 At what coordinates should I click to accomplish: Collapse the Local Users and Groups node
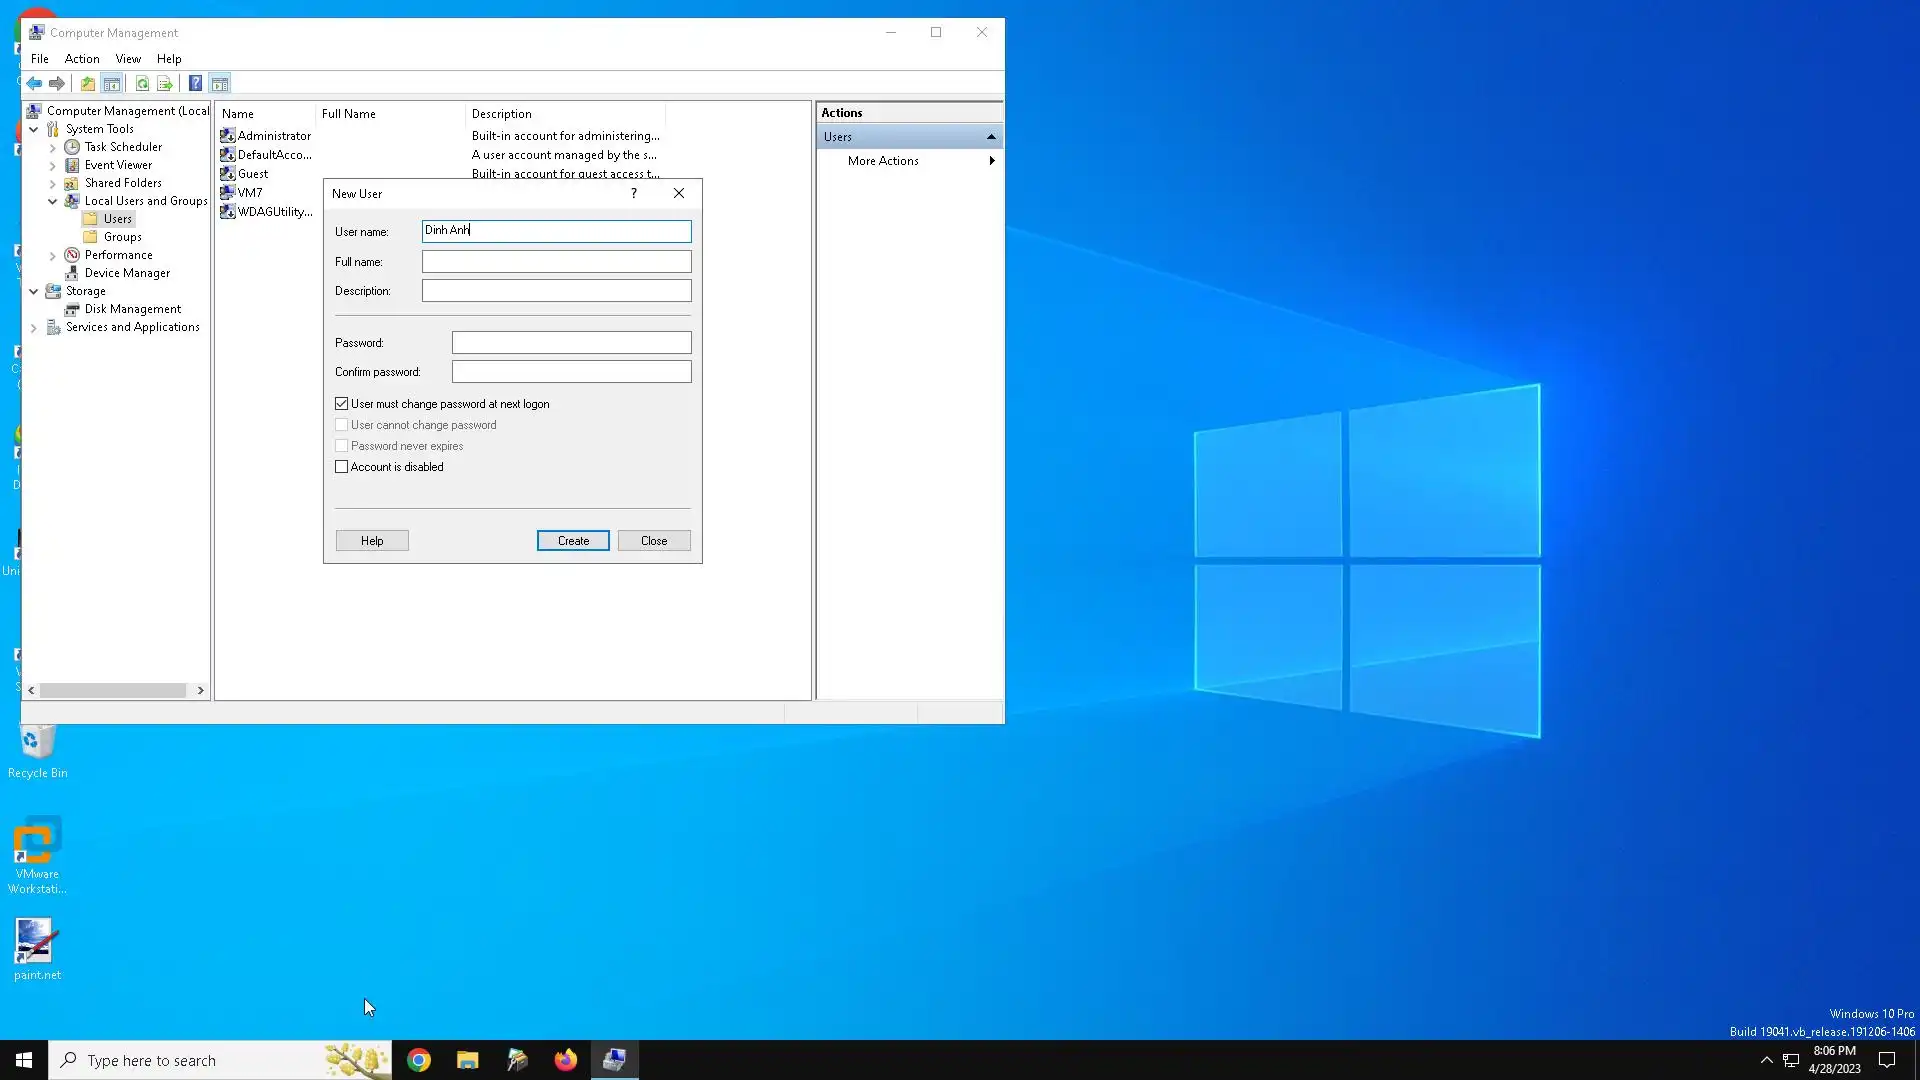point(53,201)
